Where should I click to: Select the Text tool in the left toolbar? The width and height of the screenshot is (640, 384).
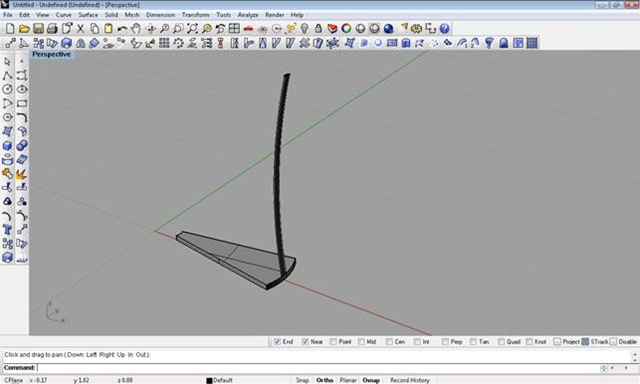(7, 230)
